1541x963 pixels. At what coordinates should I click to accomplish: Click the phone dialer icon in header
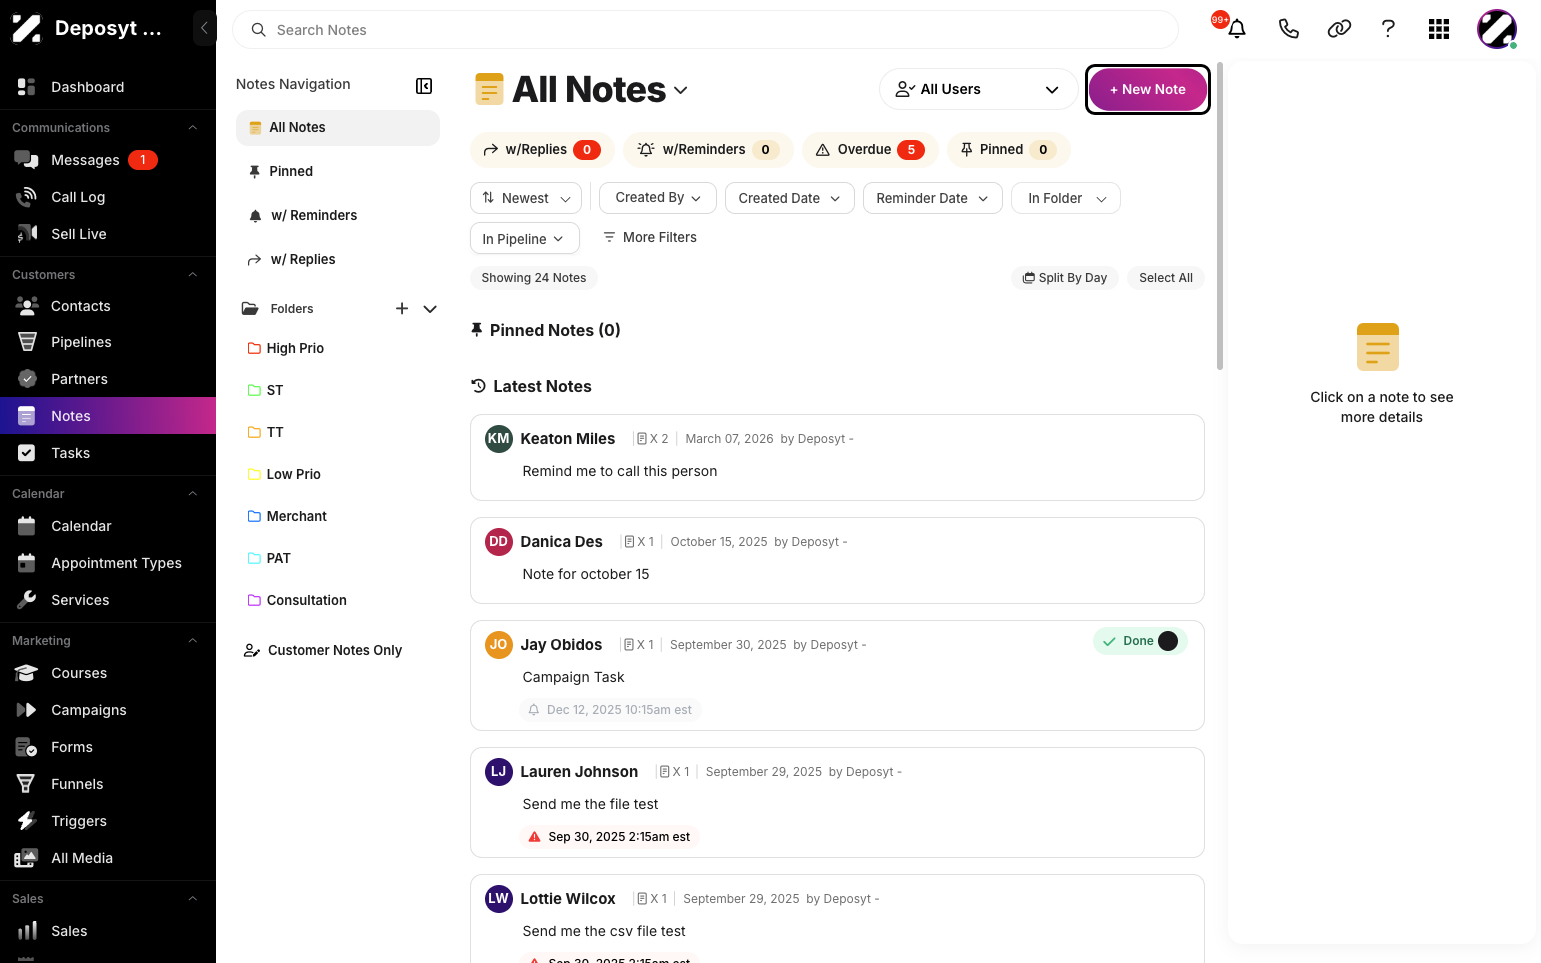point(1288,29)
